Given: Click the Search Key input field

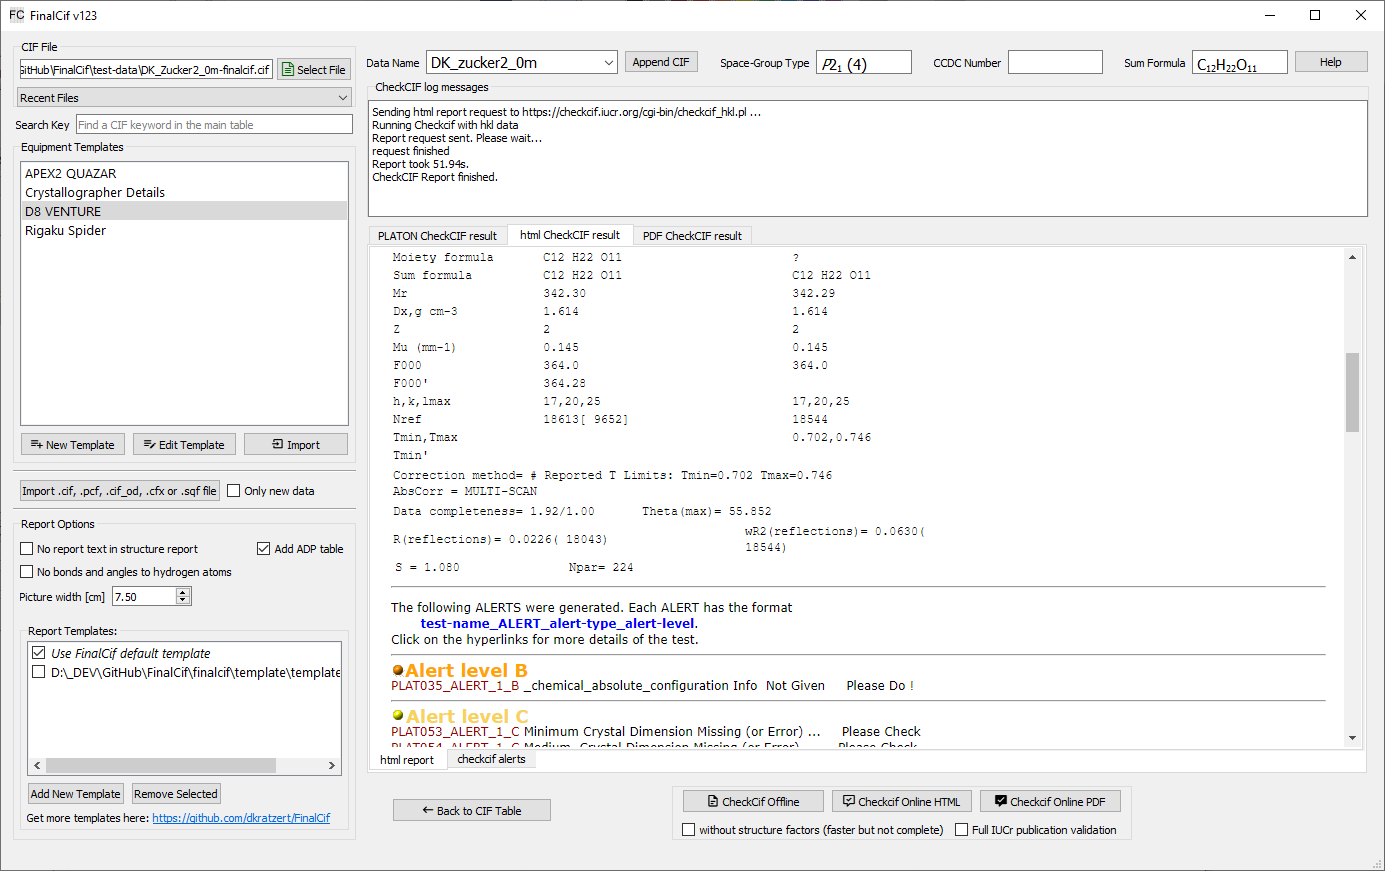Looking at the screenshot, I should 214,125.
